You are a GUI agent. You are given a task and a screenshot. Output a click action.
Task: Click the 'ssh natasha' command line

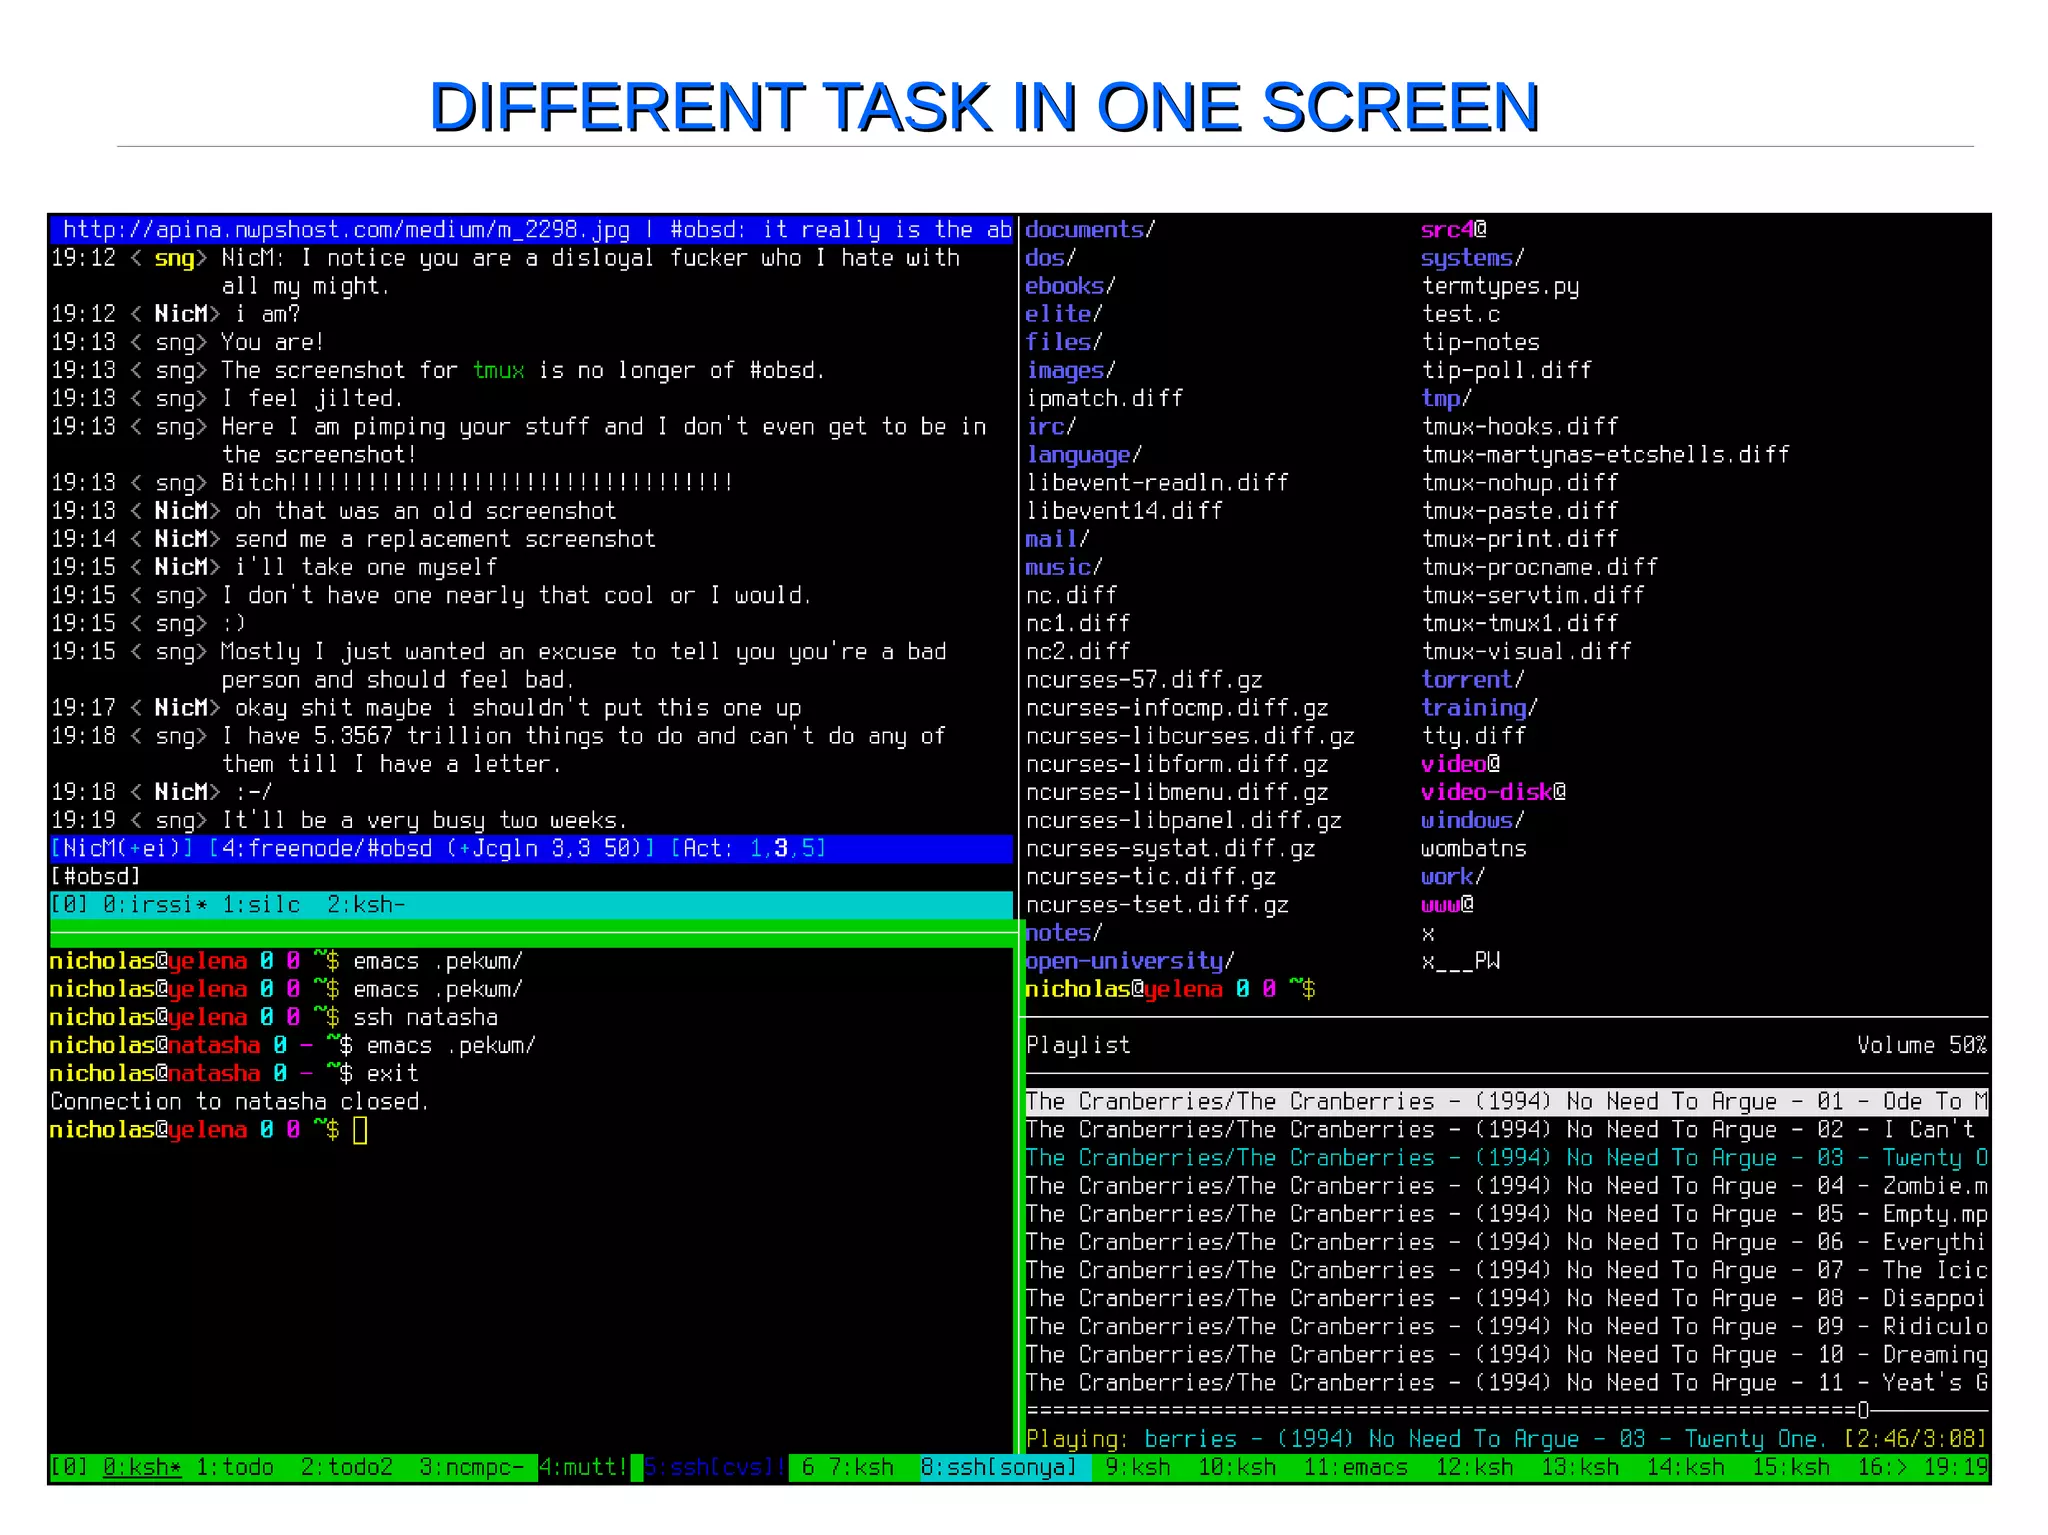coord(426,1018)
